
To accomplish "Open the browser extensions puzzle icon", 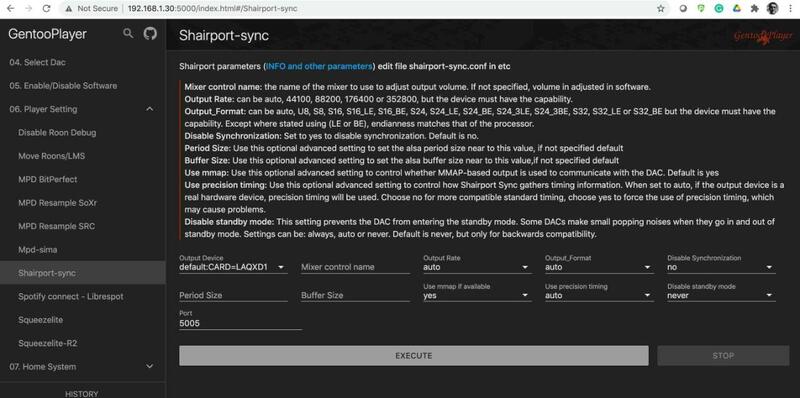I will click(755, 9).
